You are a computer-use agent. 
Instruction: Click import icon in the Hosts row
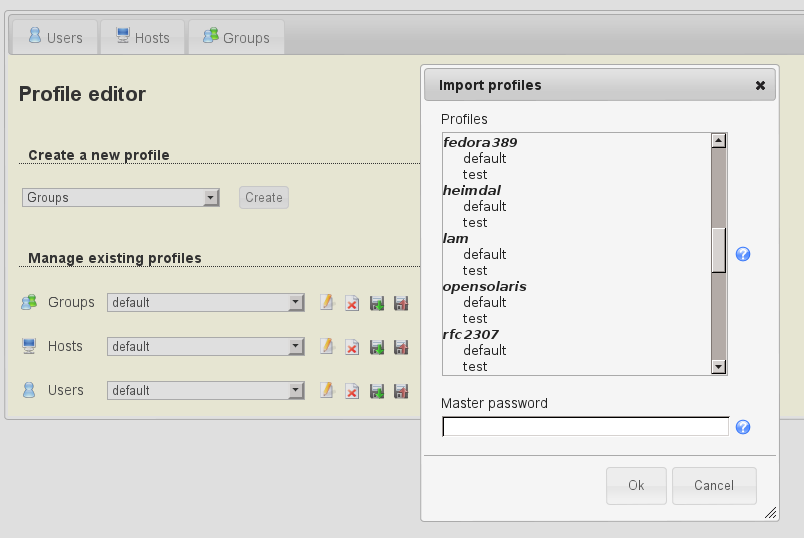[x=377, y=347]
